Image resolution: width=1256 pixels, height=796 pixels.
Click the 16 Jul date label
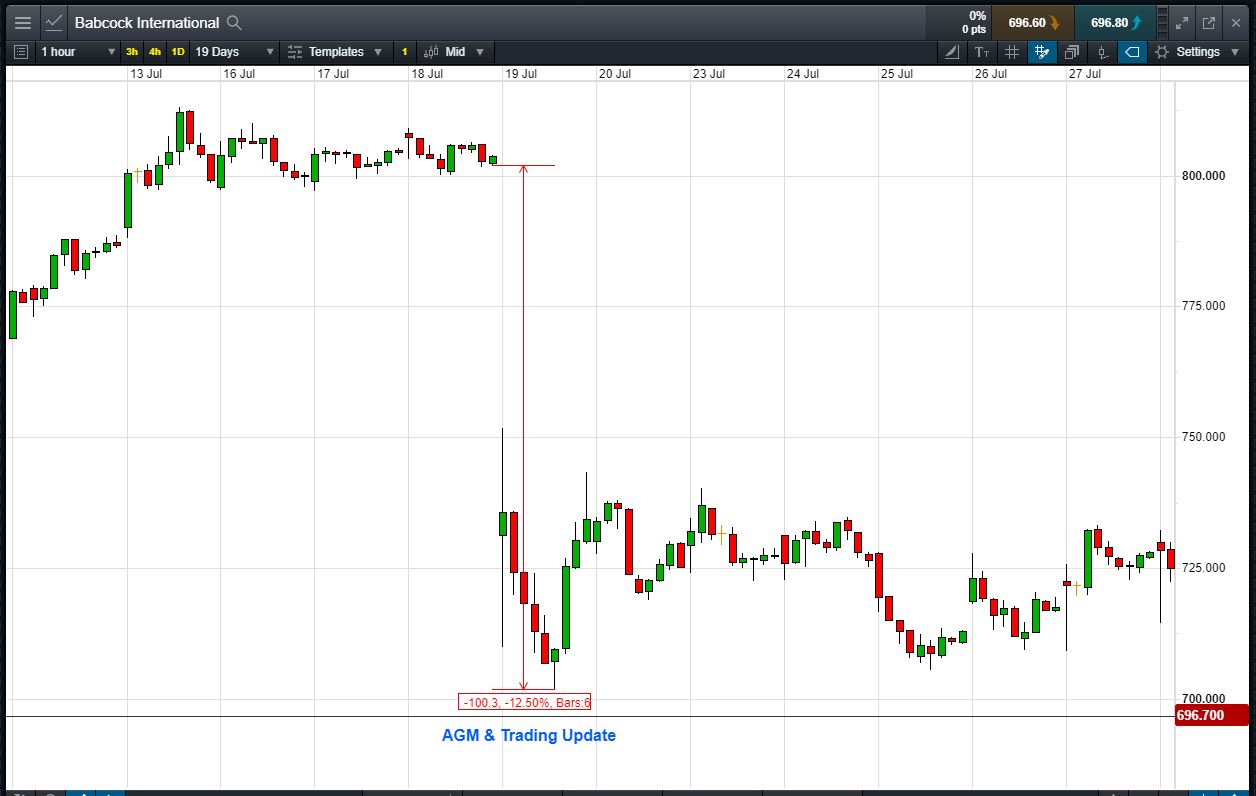tap(240, 74)
